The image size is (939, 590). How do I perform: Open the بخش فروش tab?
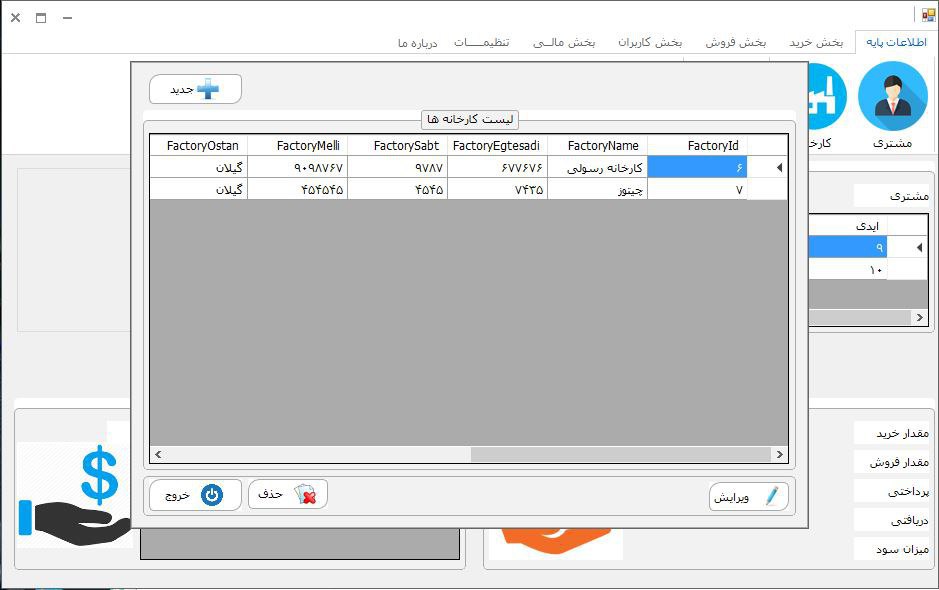(735, 42)
